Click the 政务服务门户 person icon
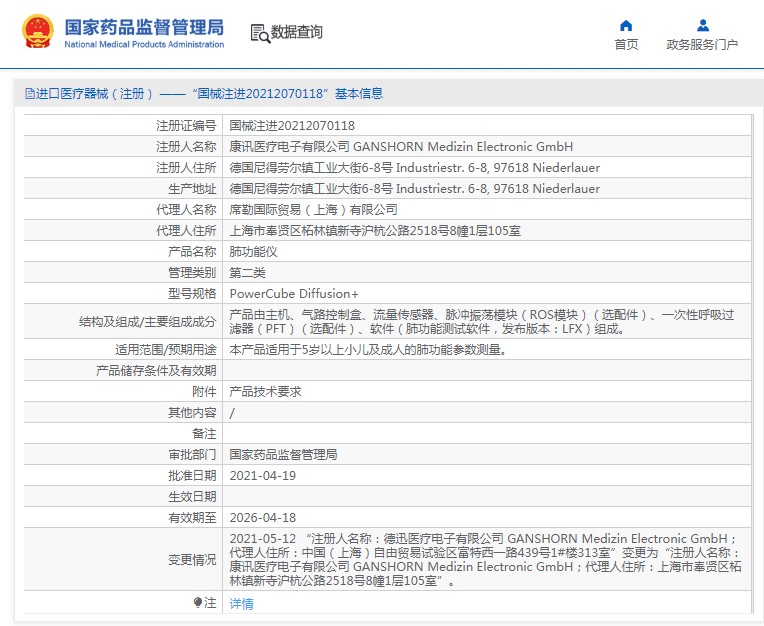 (702, 26)
